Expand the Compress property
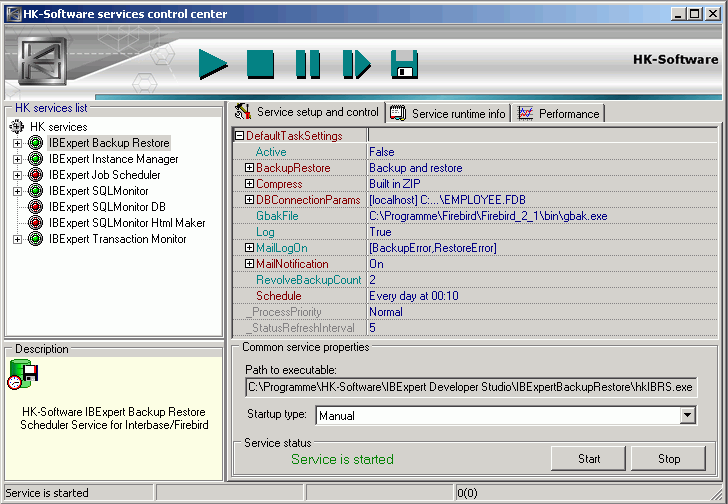The width and height of the screenshot is (728, 504). (x=249, y=184)
